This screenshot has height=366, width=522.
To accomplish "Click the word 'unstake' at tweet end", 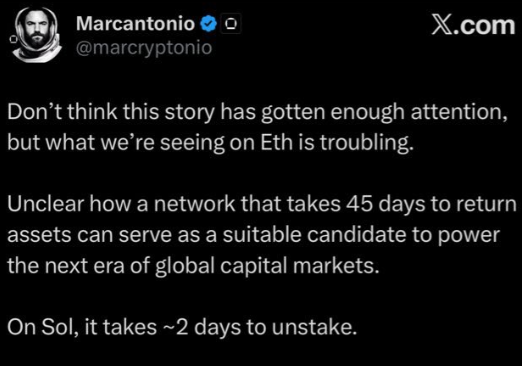I will (x=312, y=327).
